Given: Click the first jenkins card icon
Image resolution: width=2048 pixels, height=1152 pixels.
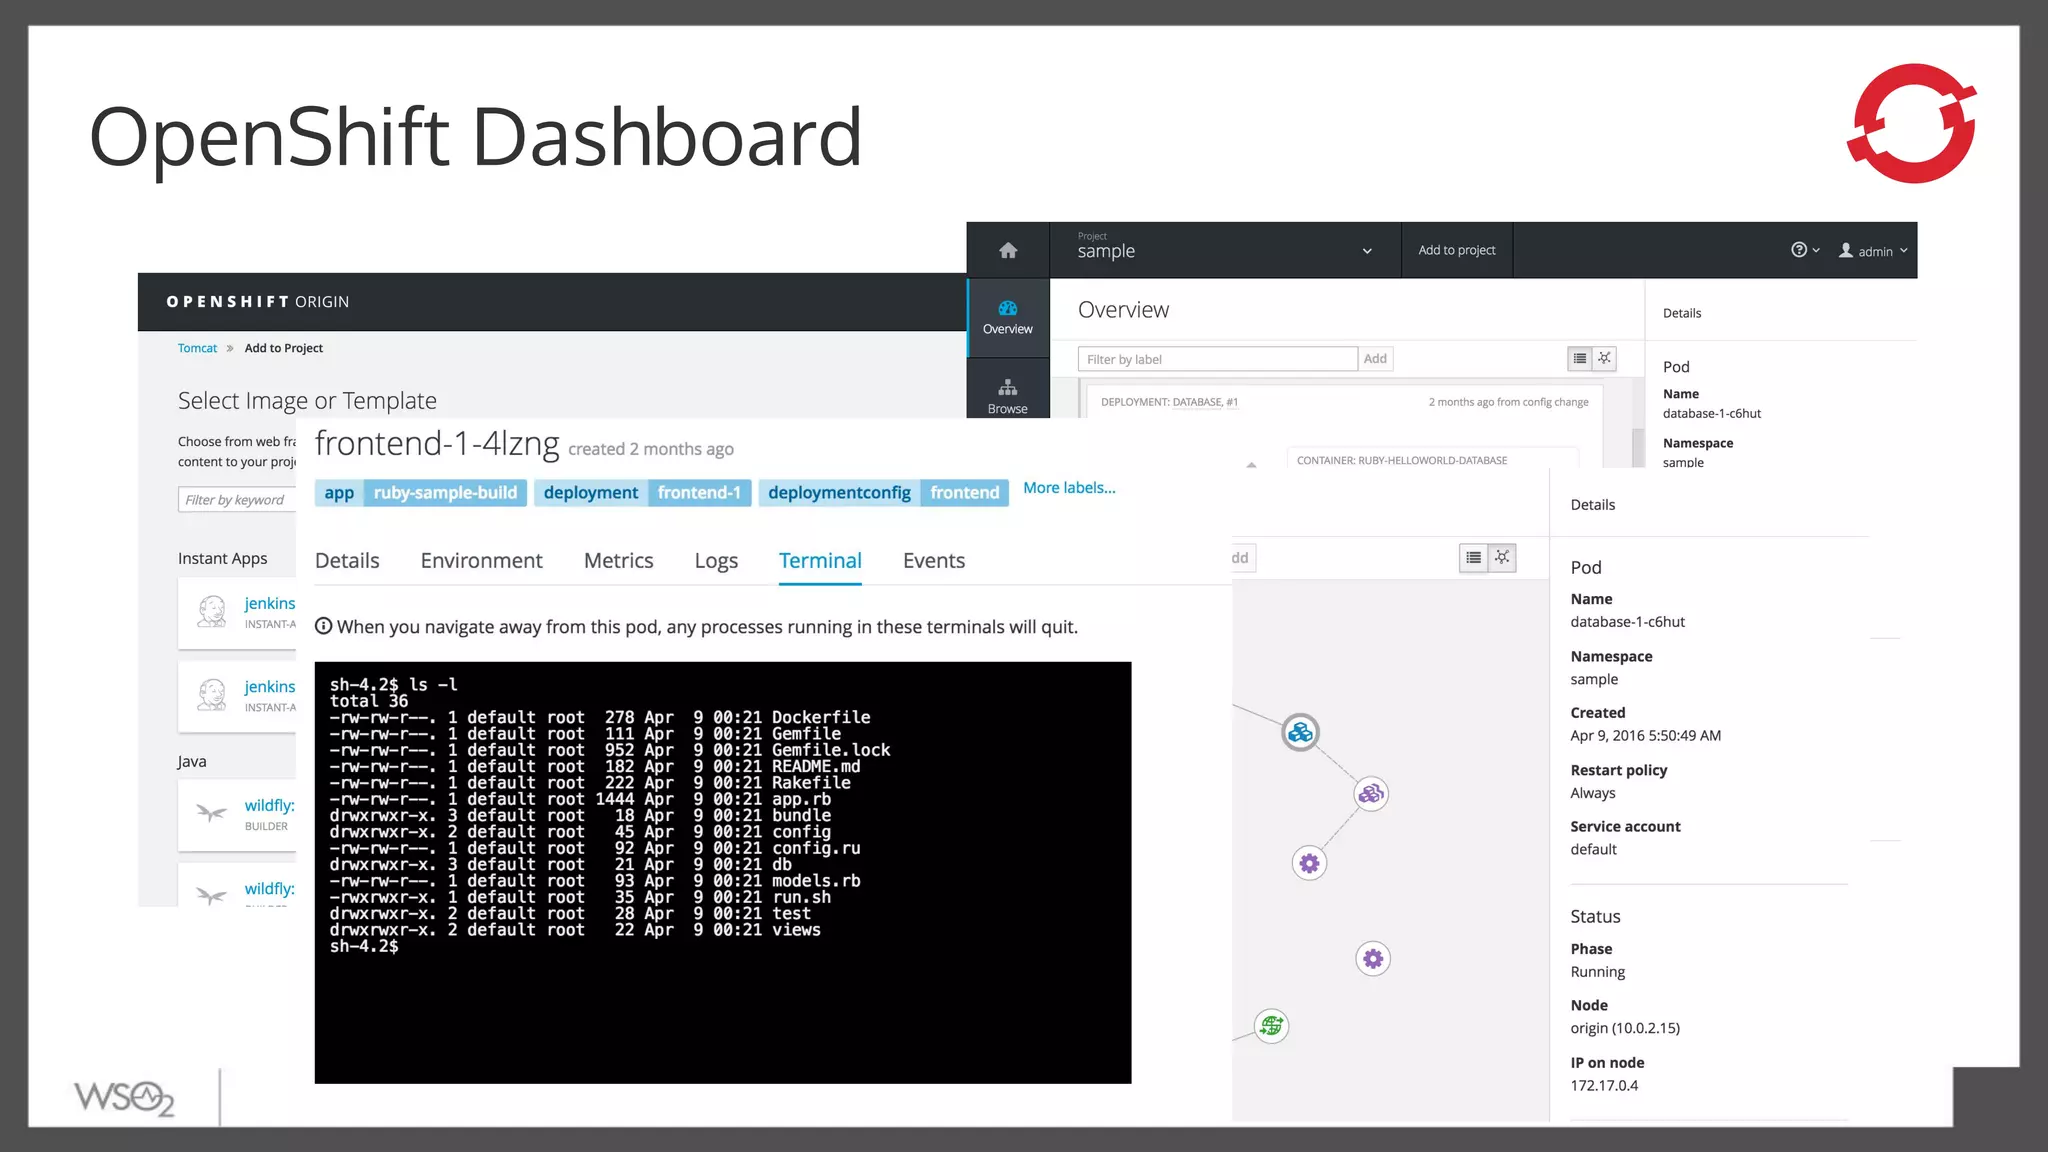Looking at the screenshot, I should coord(212,611).
